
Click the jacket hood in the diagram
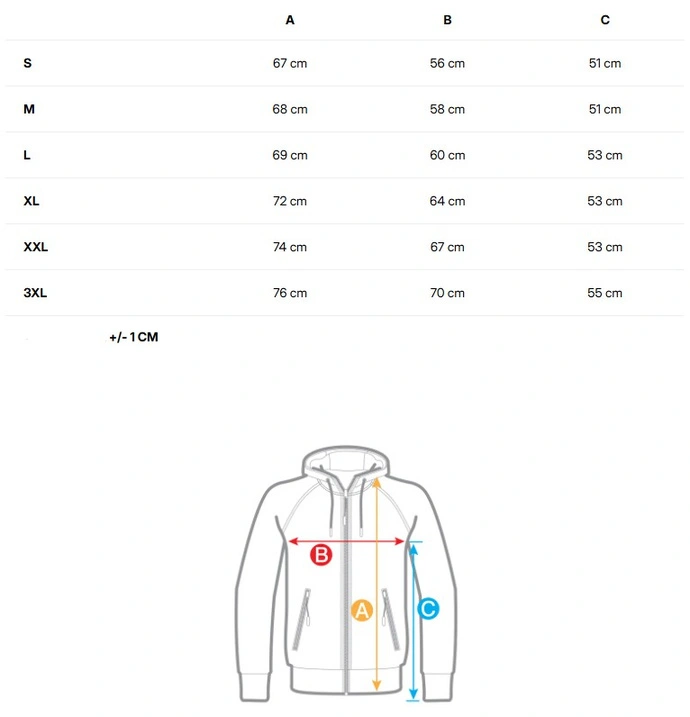click(346, 463)
